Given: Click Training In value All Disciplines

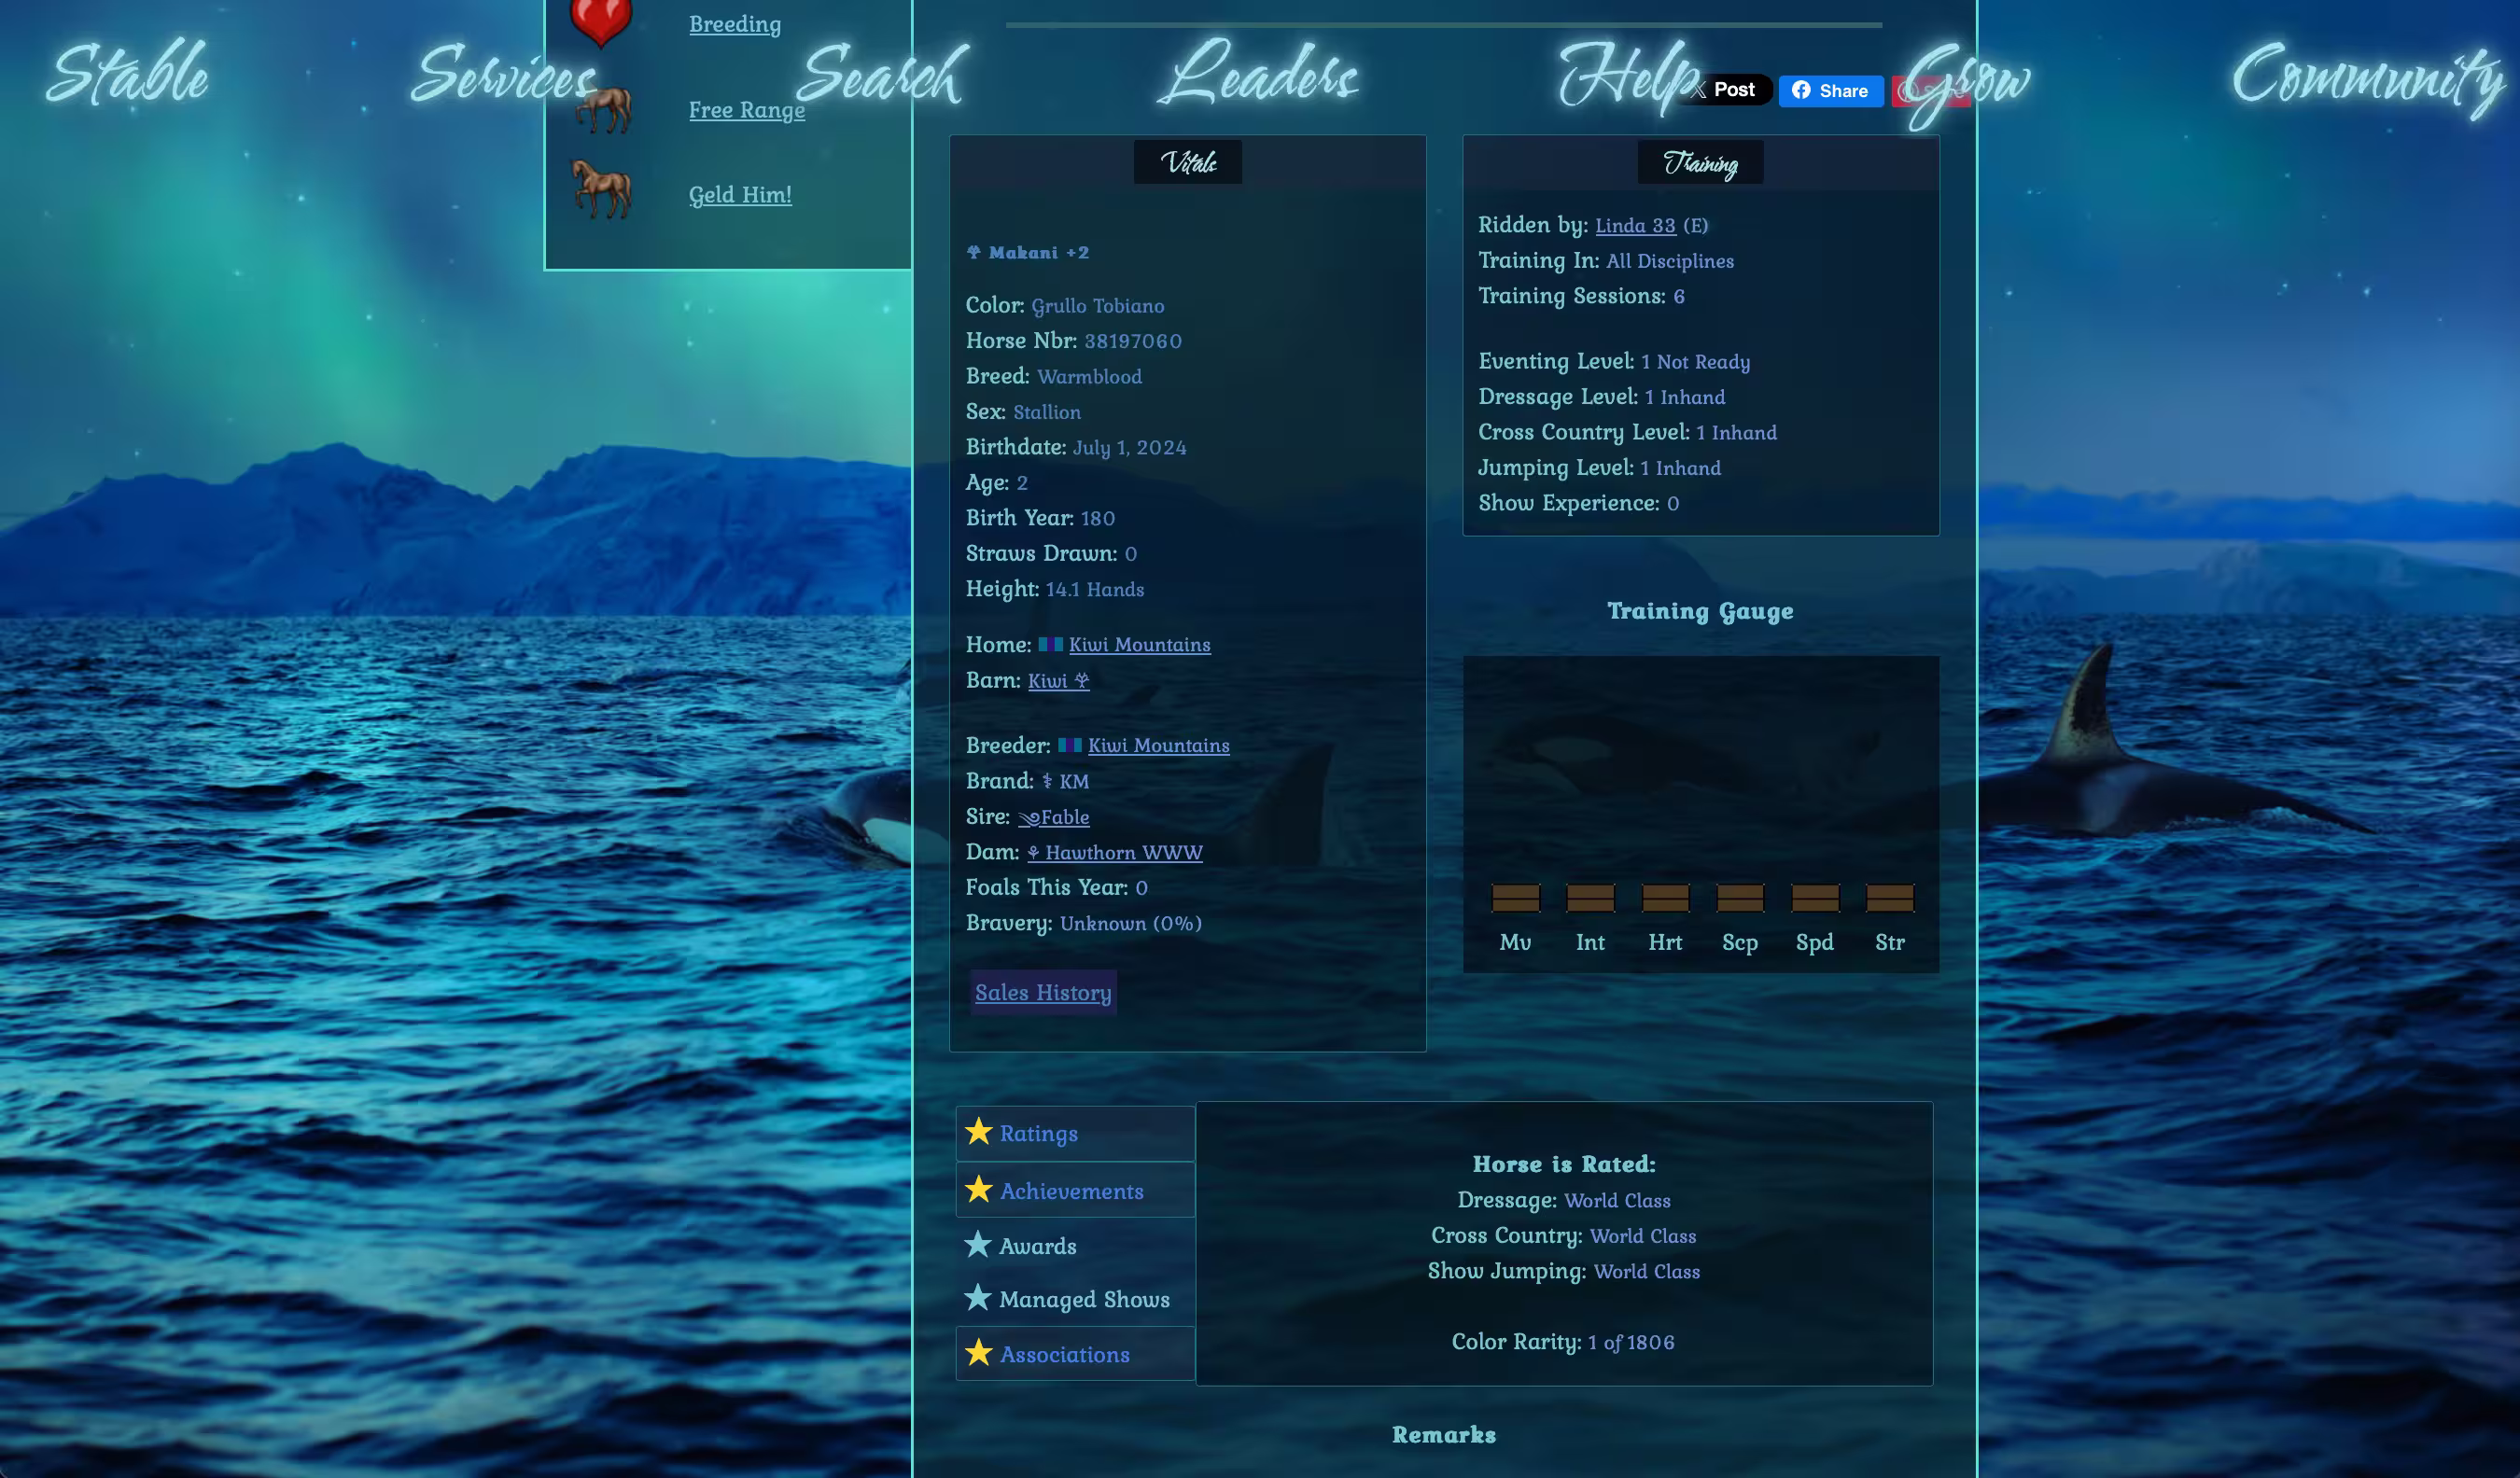Looking at the screenshot, I should pyautogui.click(x=1670, y=262).
